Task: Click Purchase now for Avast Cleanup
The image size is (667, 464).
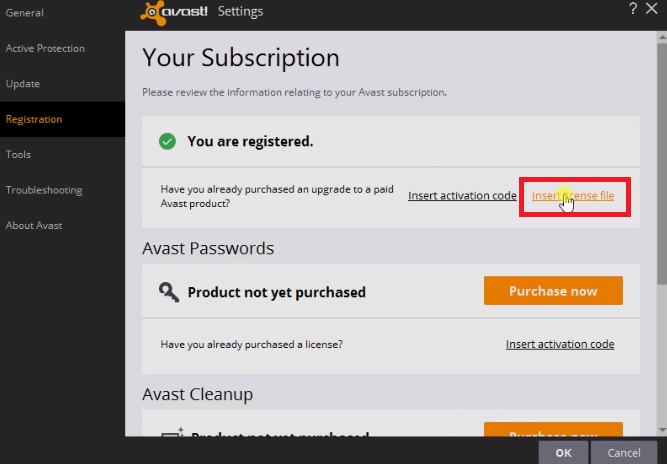Action: [553, 431]
